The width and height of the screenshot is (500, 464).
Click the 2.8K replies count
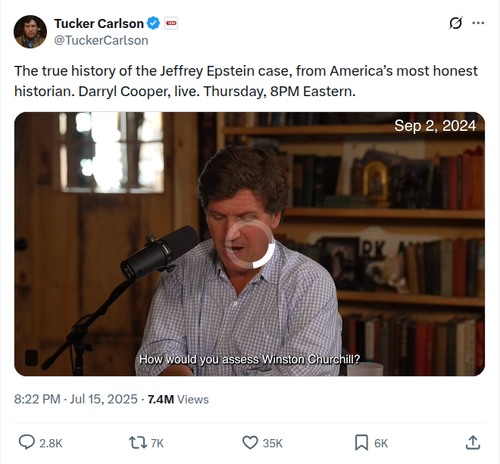(x=51, y=443)
